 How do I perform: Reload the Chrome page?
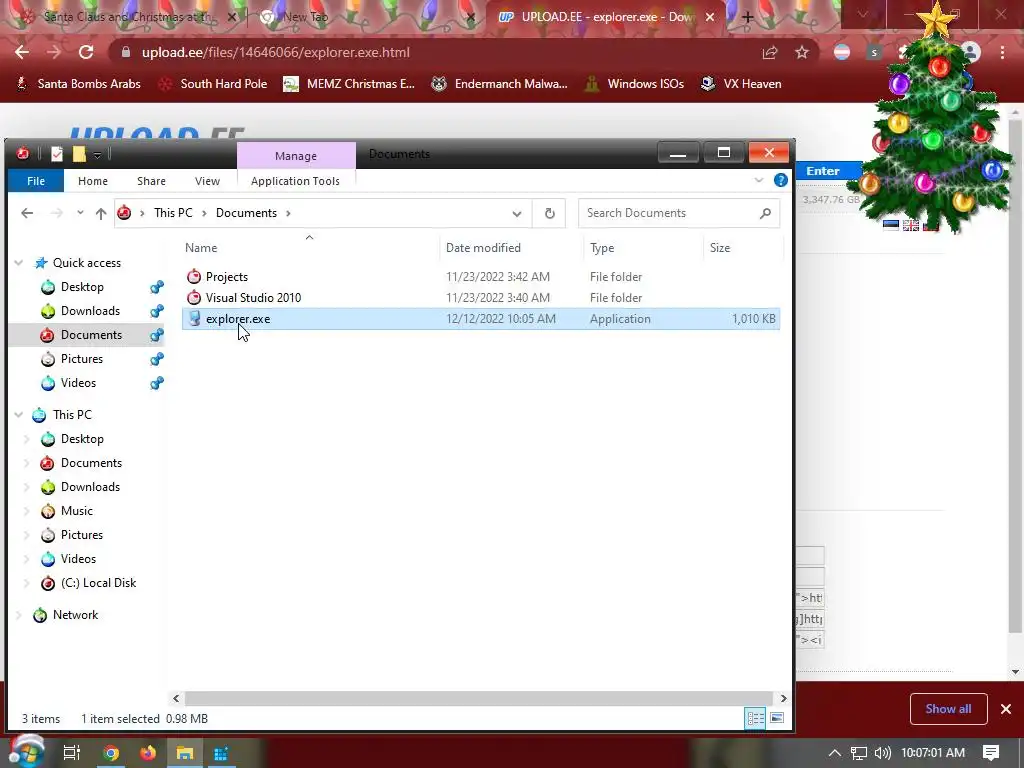[x=86, y=52]
